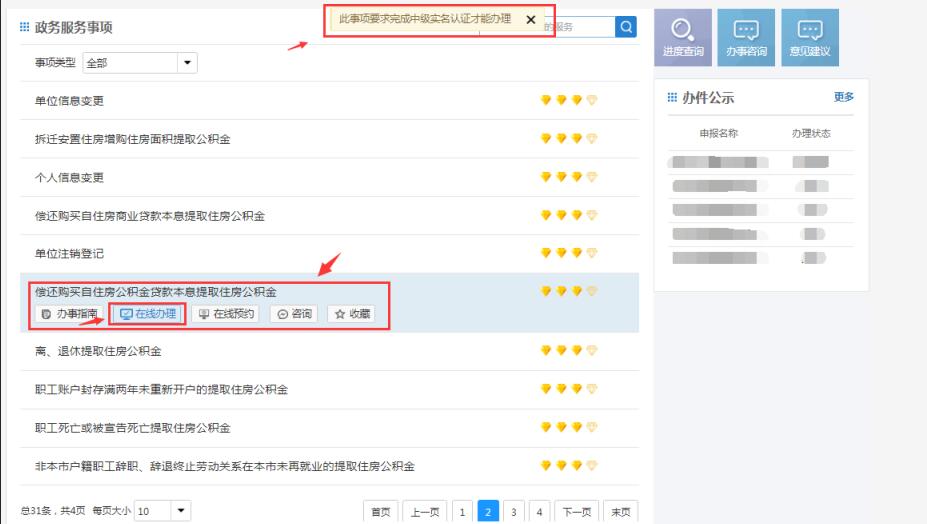
Task: Click 在线预约 online appointment button
Action: [226, 314]
